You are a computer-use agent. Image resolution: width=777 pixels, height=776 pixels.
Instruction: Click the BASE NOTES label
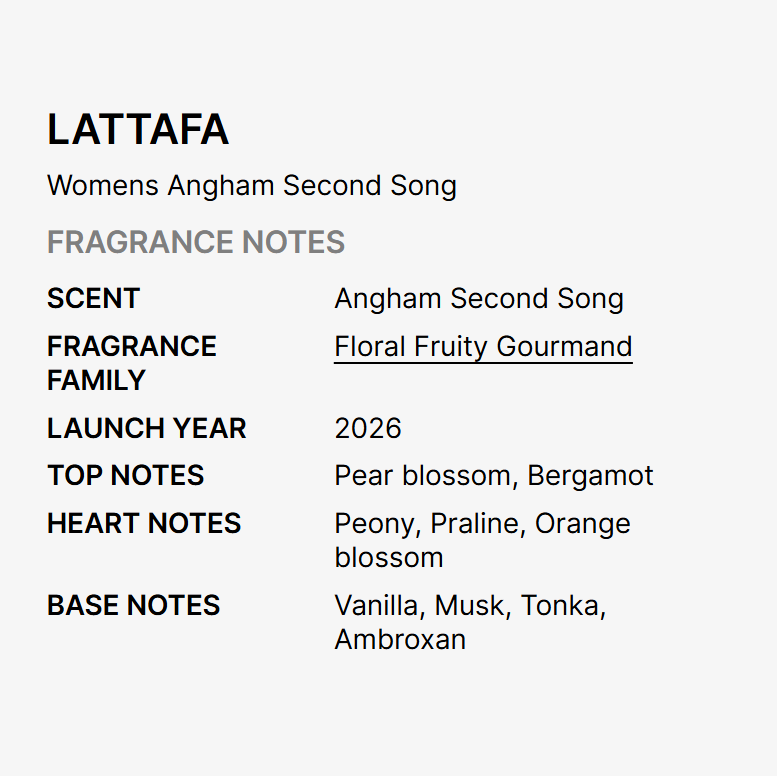click(133, 605)
